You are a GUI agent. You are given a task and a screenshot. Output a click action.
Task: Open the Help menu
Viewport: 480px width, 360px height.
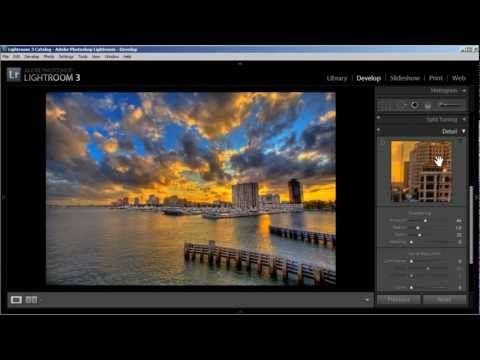click(127, 57)
